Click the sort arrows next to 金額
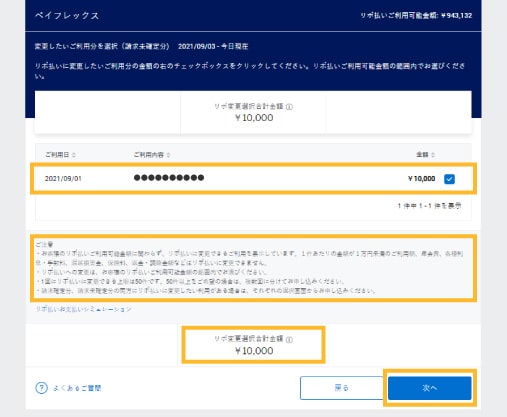 [x=433, y=155]
